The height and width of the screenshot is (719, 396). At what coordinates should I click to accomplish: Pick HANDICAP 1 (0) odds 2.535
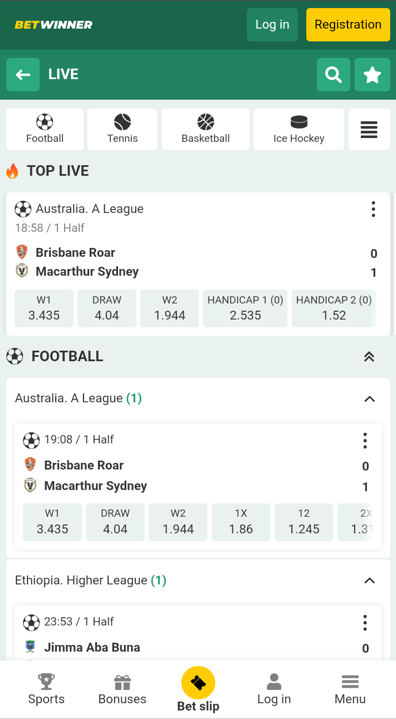245,308
